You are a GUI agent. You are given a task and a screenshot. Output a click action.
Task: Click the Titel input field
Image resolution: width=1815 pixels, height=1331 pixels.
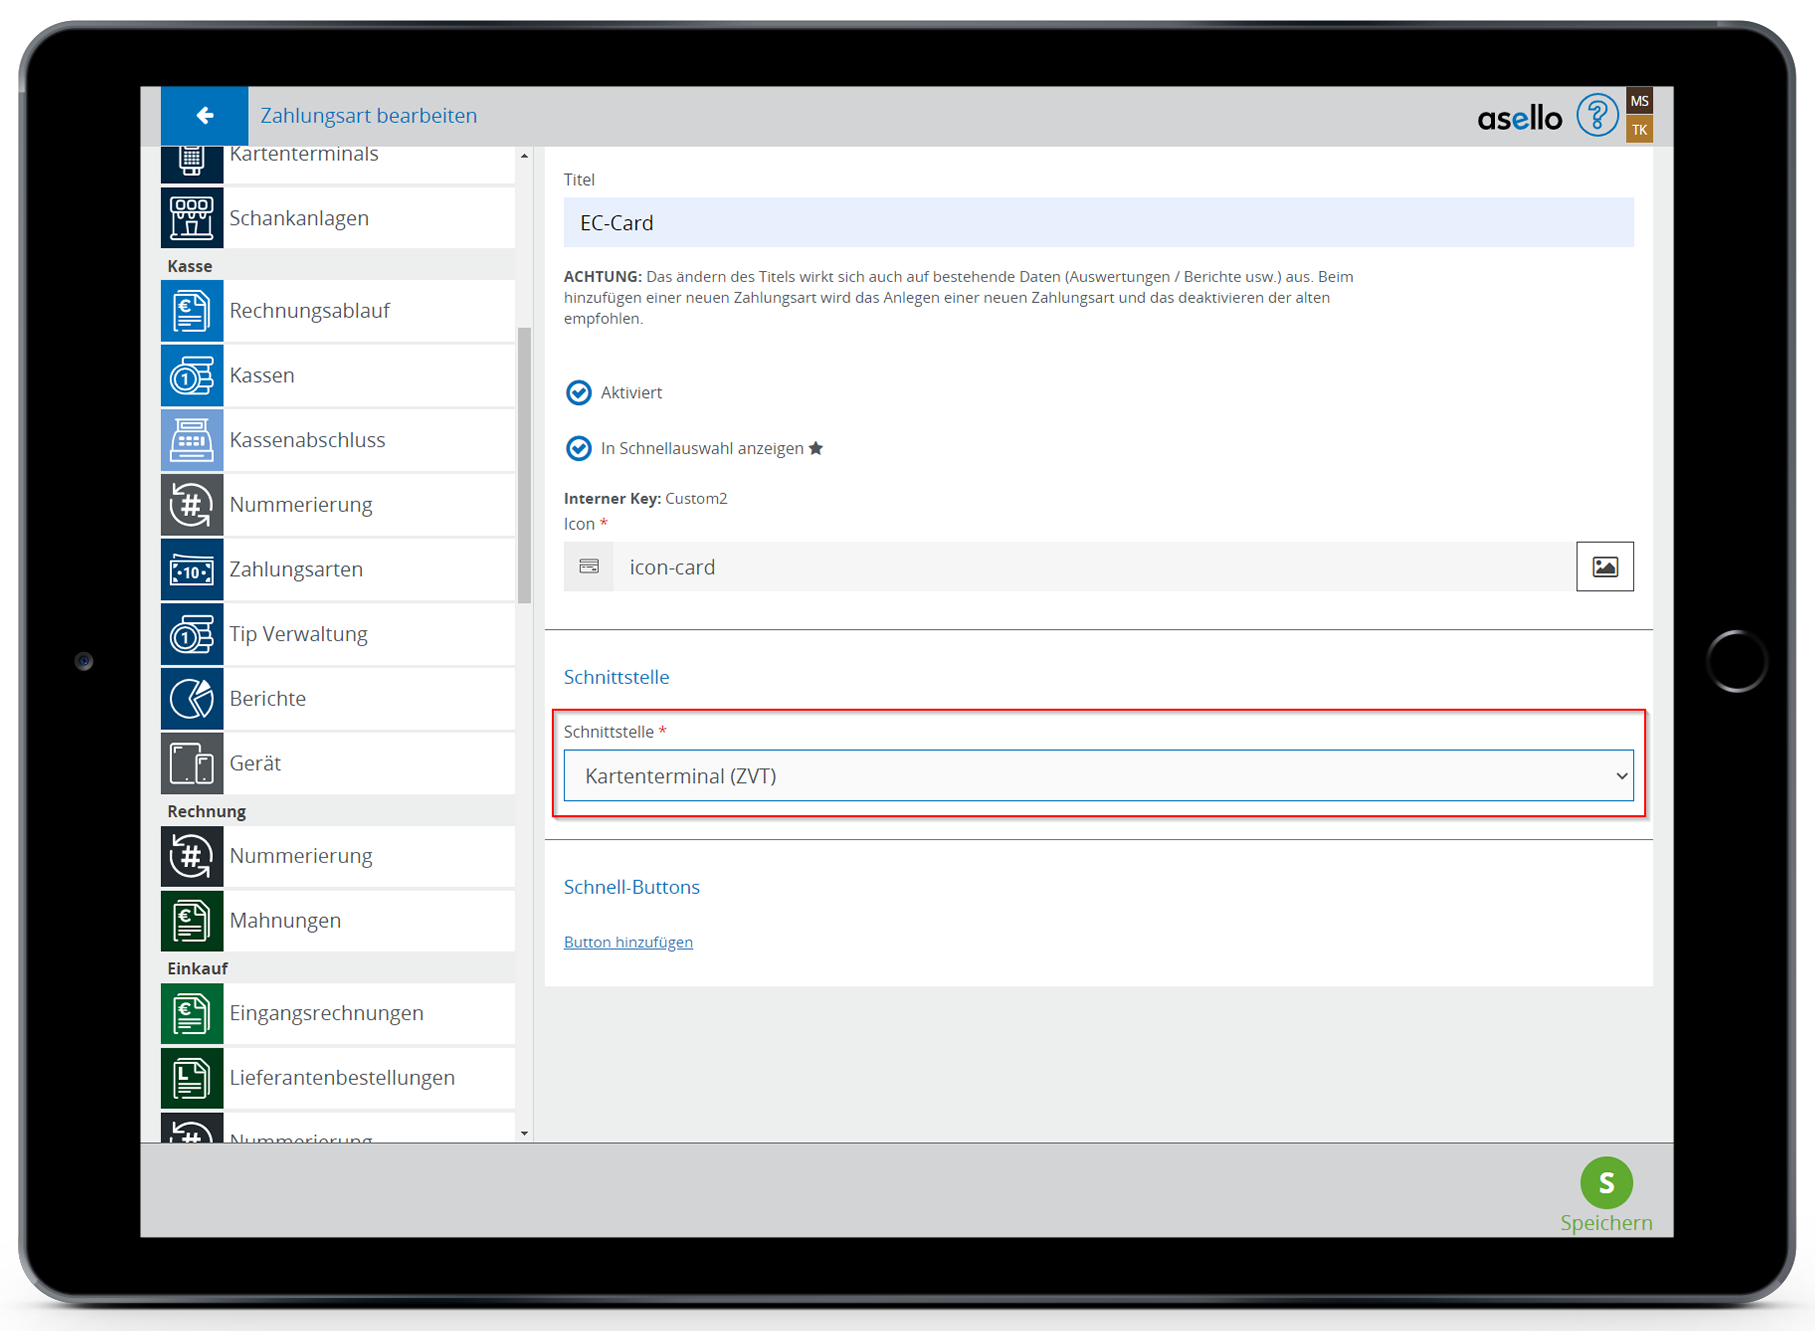coord(1098,223)
